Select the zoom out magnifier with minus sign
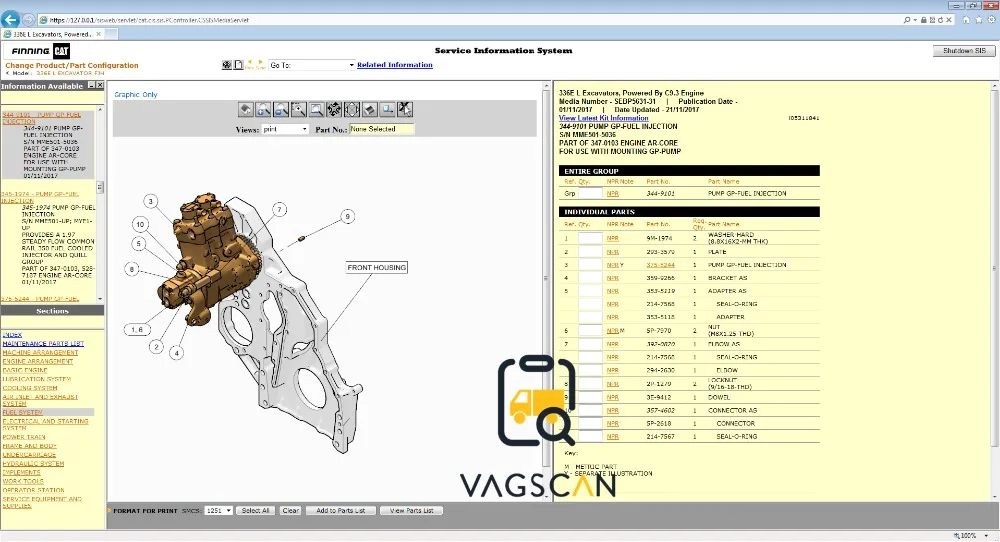Viewport: 1000px width, 542px height. (281, 110)
